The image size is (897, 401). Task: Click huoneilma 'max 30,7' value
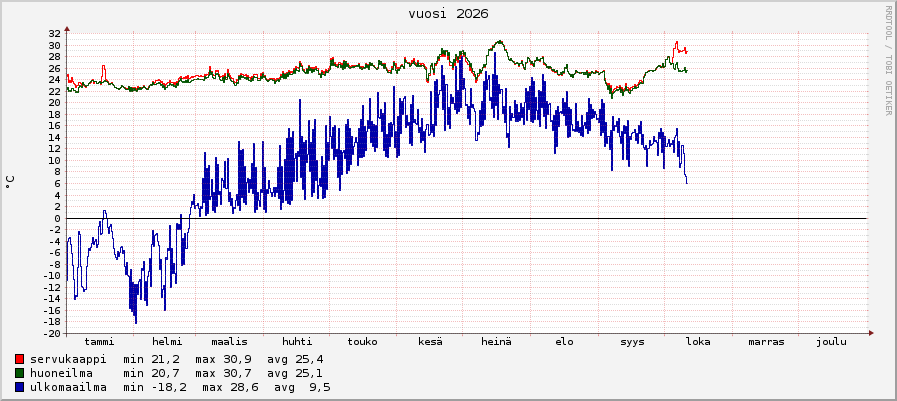[x=224, y=374]
